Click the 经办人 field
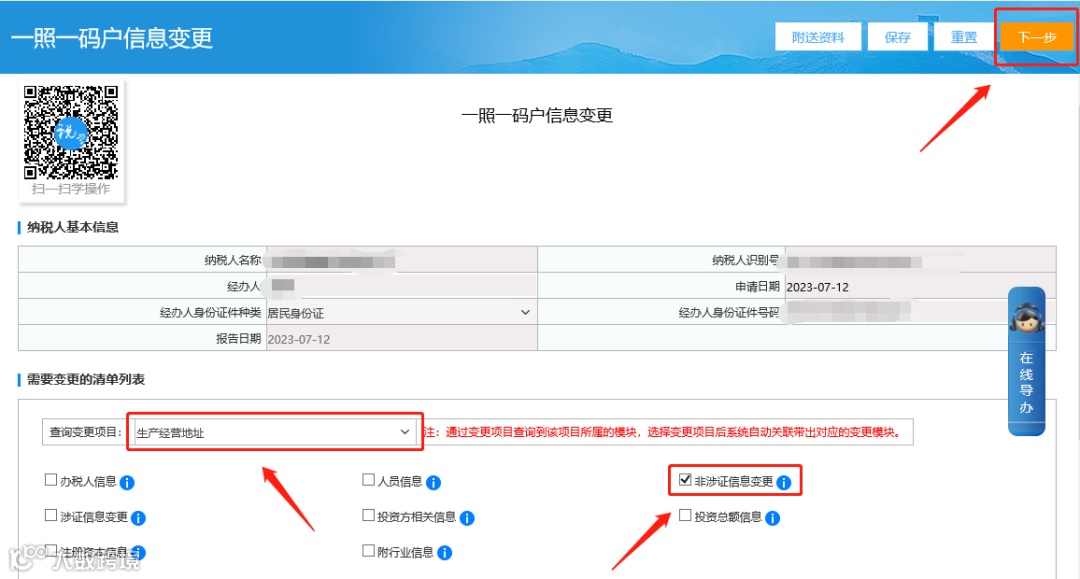 [x=401, y=286]
